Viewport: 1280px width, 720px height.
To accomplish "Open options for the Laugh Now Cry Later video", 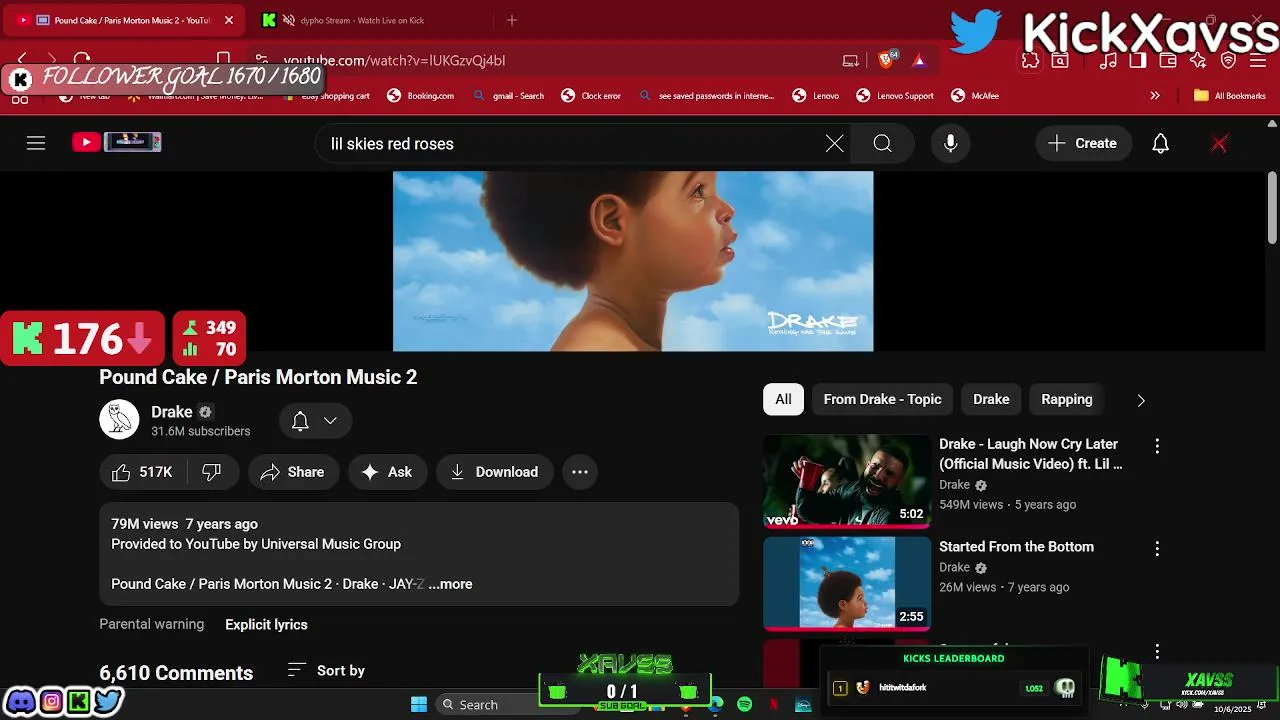I will 1157,446.
